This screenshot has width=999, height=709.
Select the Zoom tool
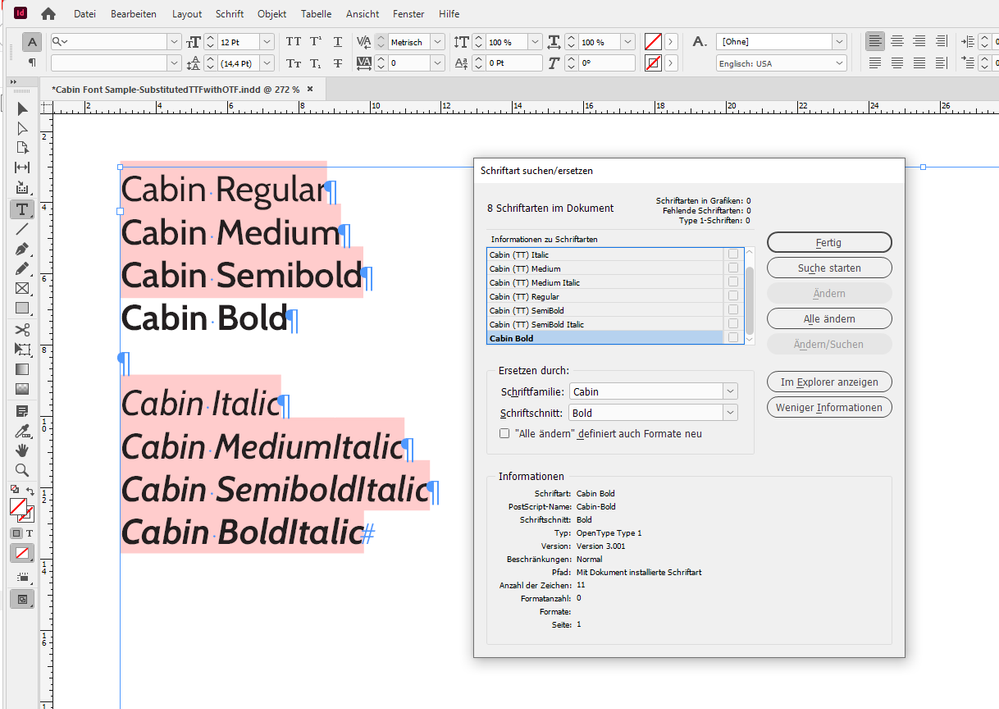click(21, 470)
